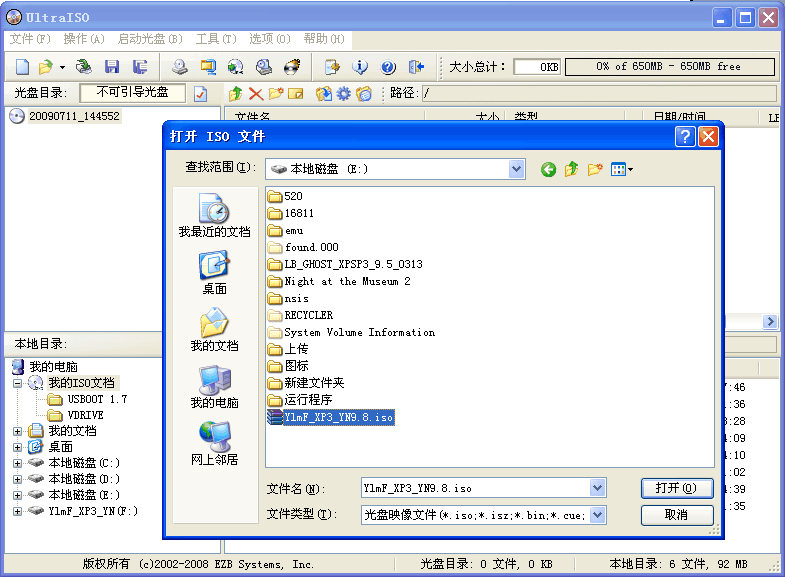Click Create New Folder icon in dialog
Screen dimensions: 785x577
[x=595, y=170]
